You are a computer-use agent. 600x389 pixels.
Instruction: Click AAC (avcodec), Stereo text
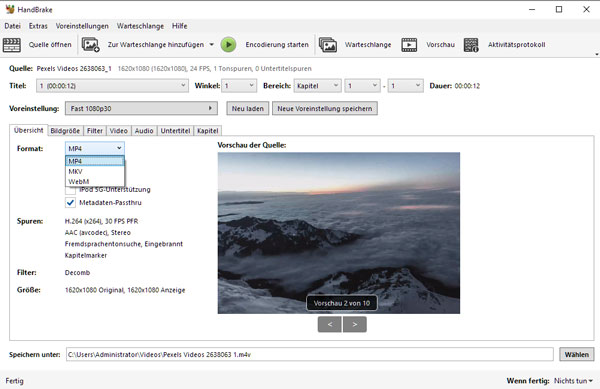click(x=98, y=233)
